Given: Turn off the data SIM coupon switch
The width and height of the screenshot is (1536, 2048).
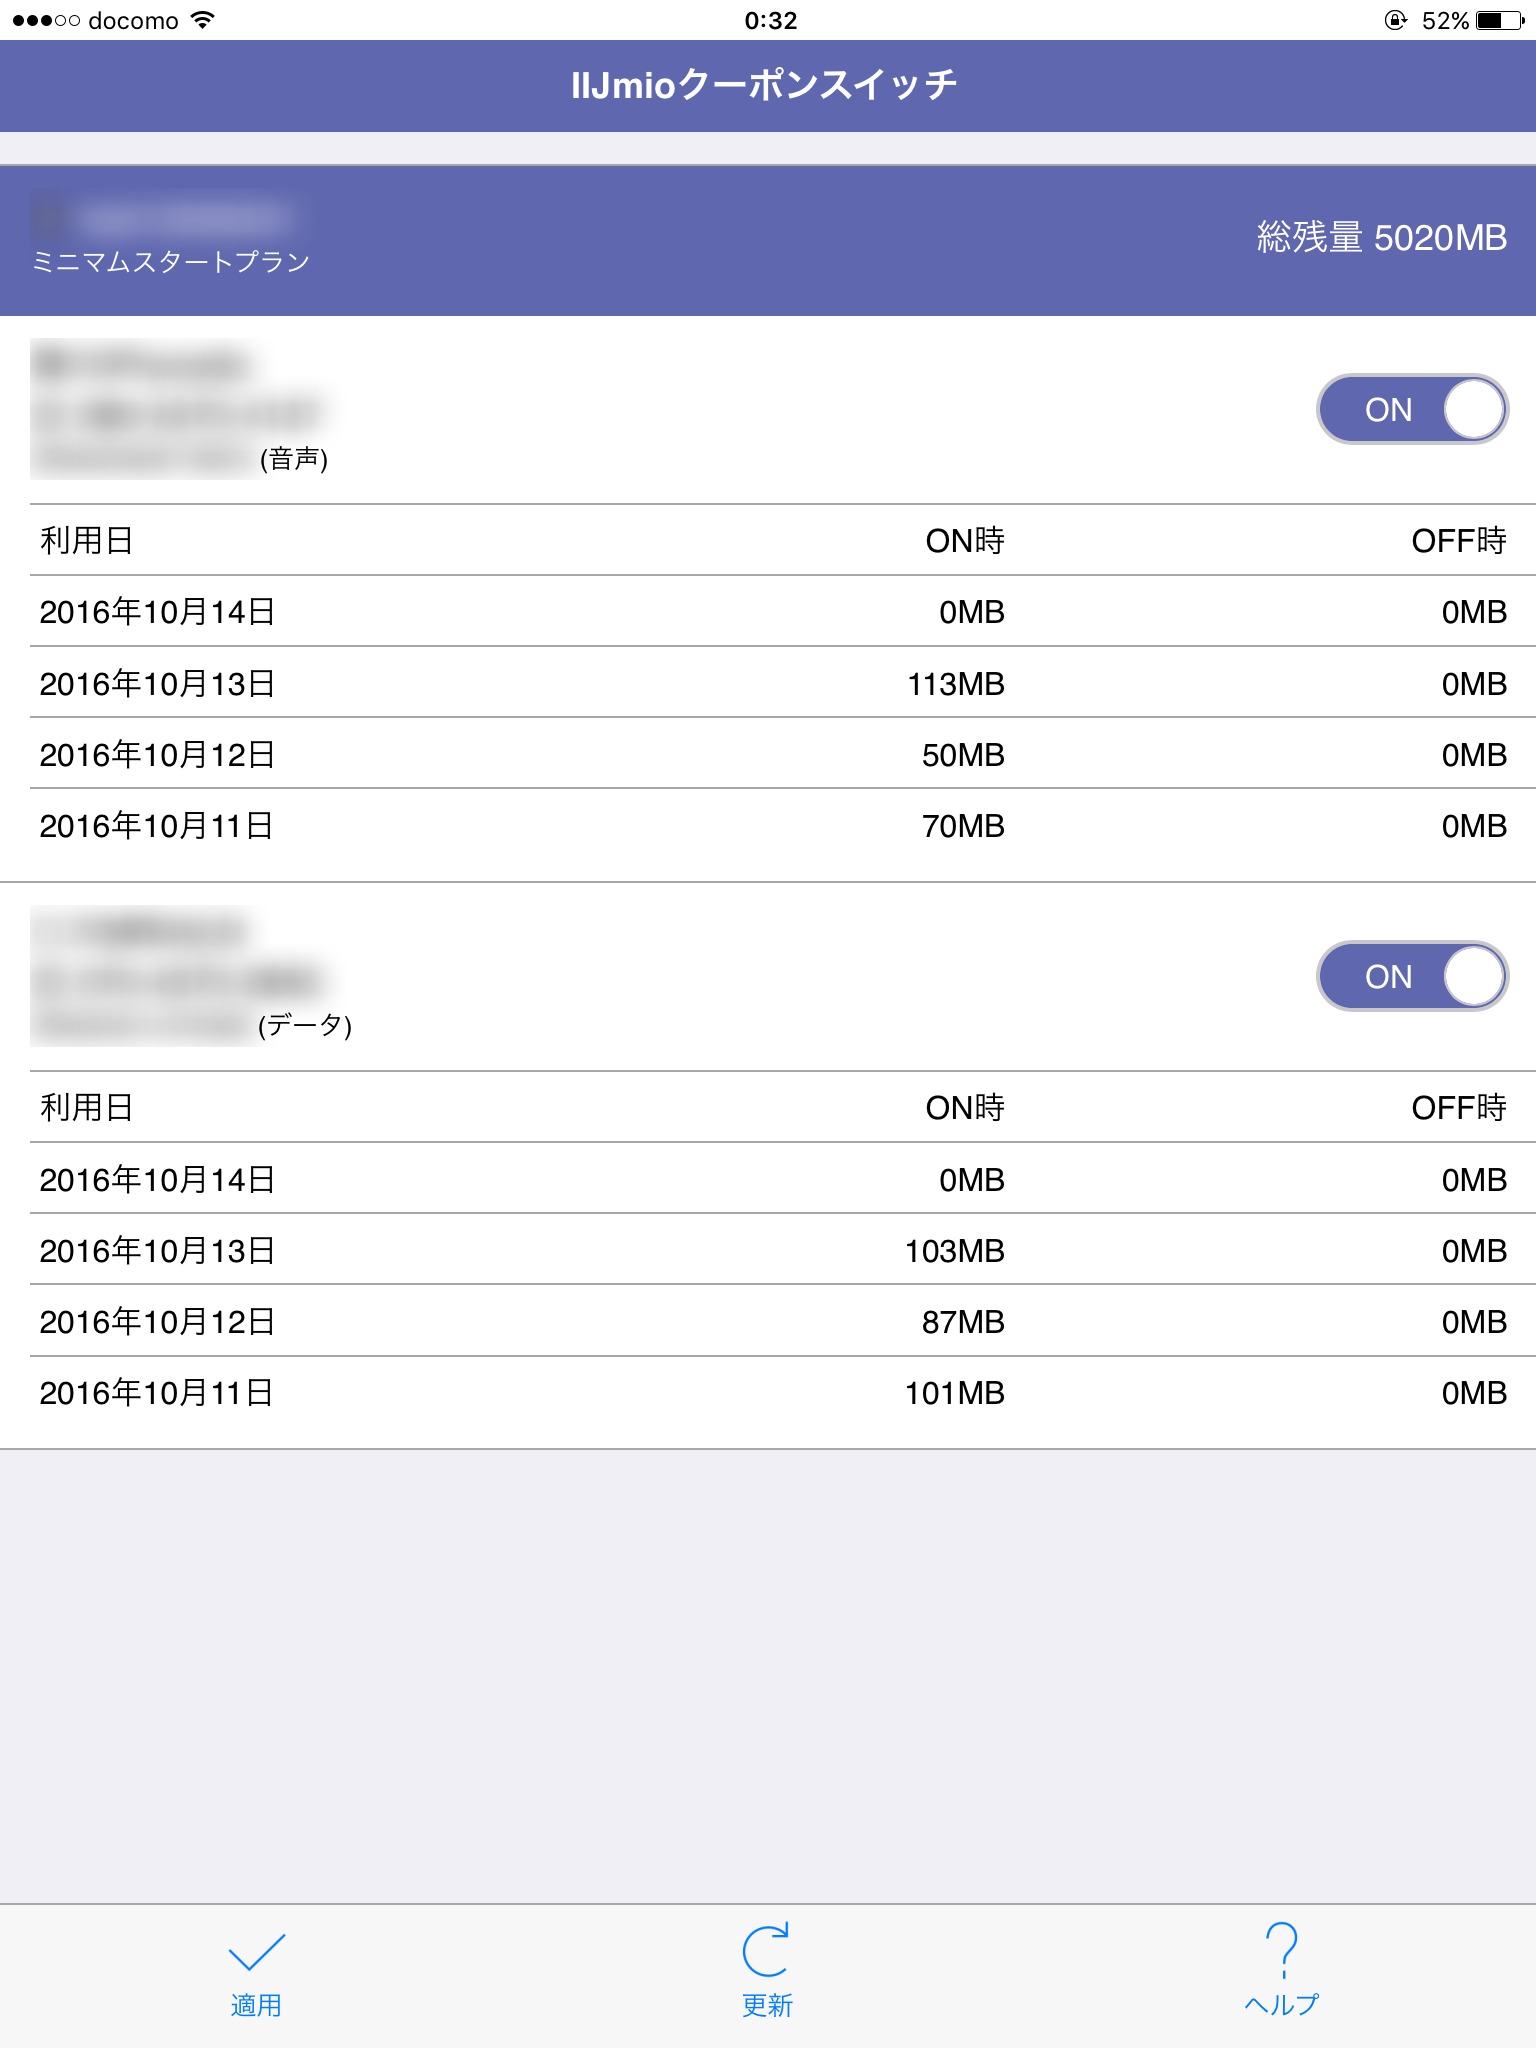Looking at the screenshot, I should click(x=1412, y=976).
